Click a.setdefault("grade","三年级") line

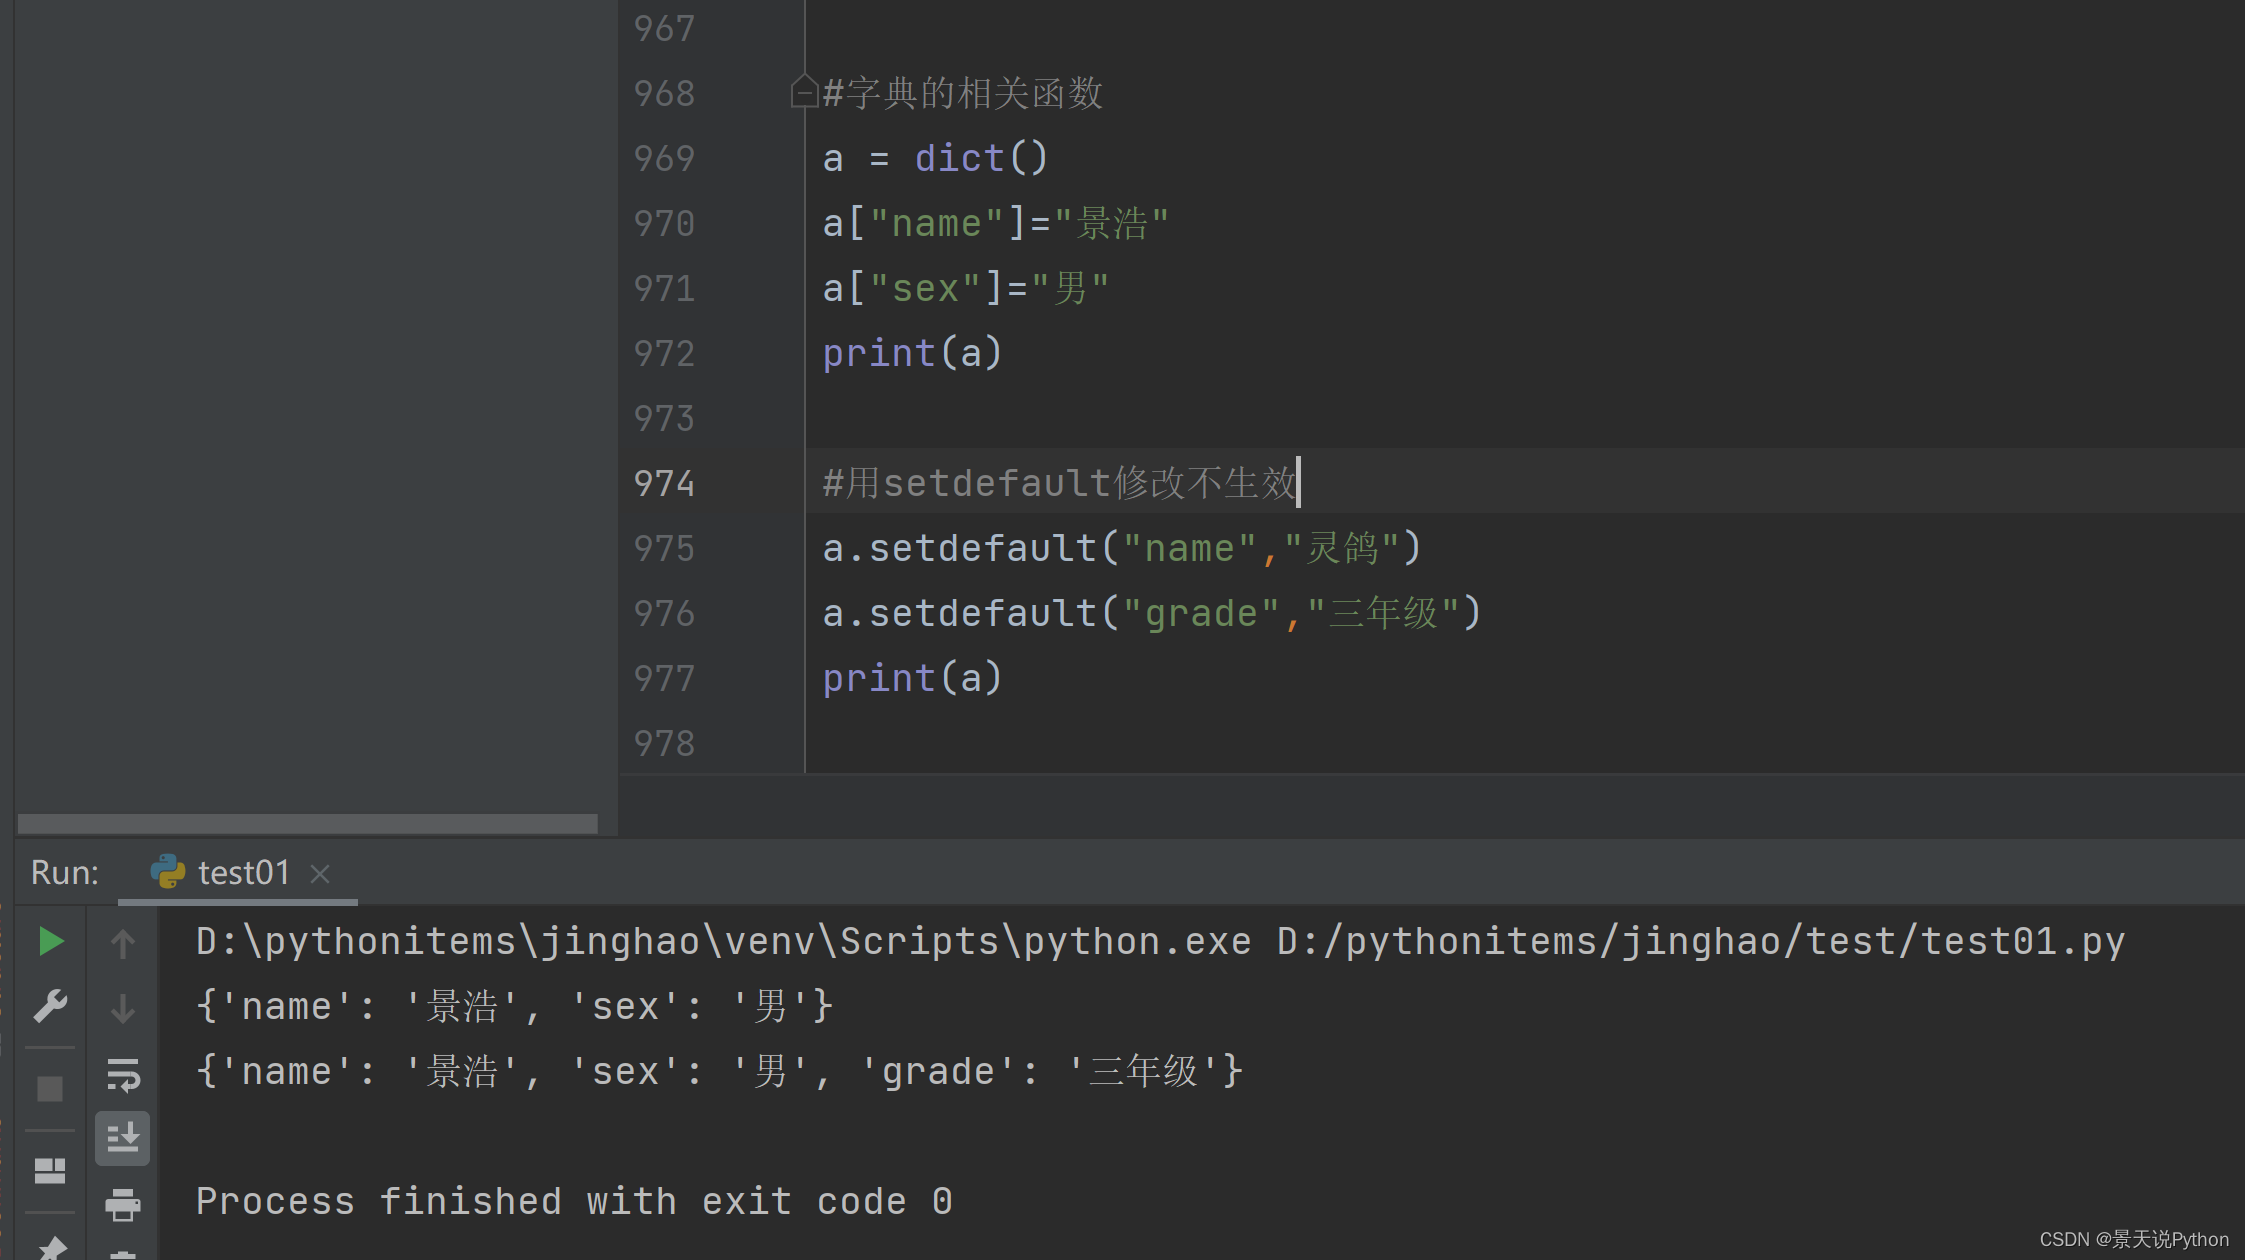(1151, 614)
